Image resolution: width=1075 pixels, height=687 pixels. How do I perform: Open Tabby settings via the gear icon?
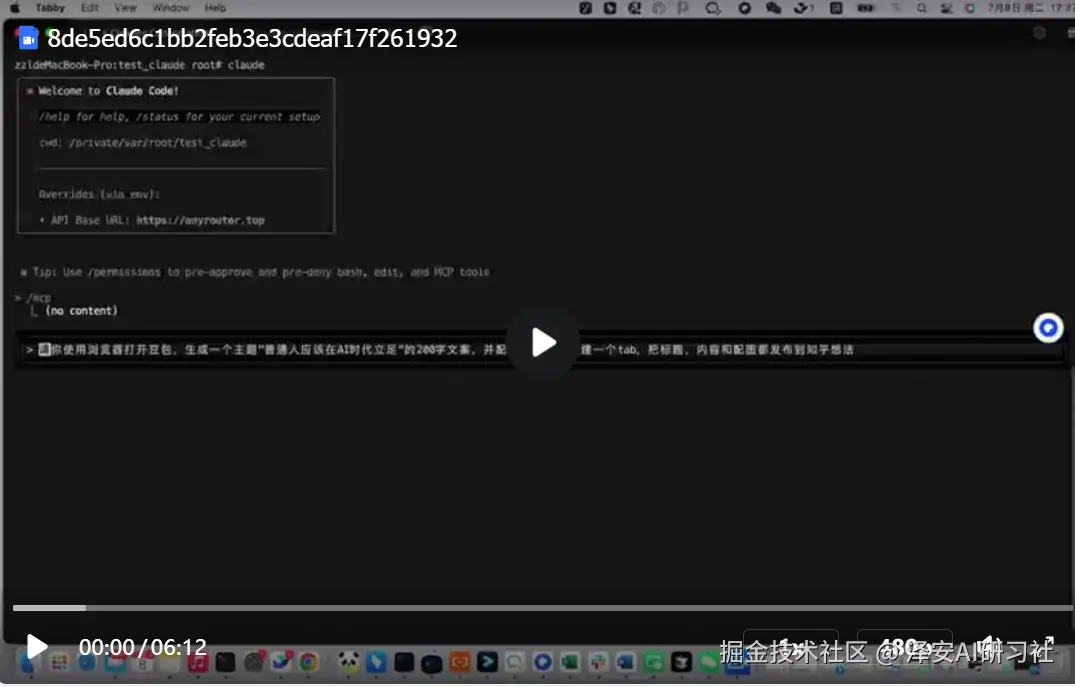(x=1039, y=32)
